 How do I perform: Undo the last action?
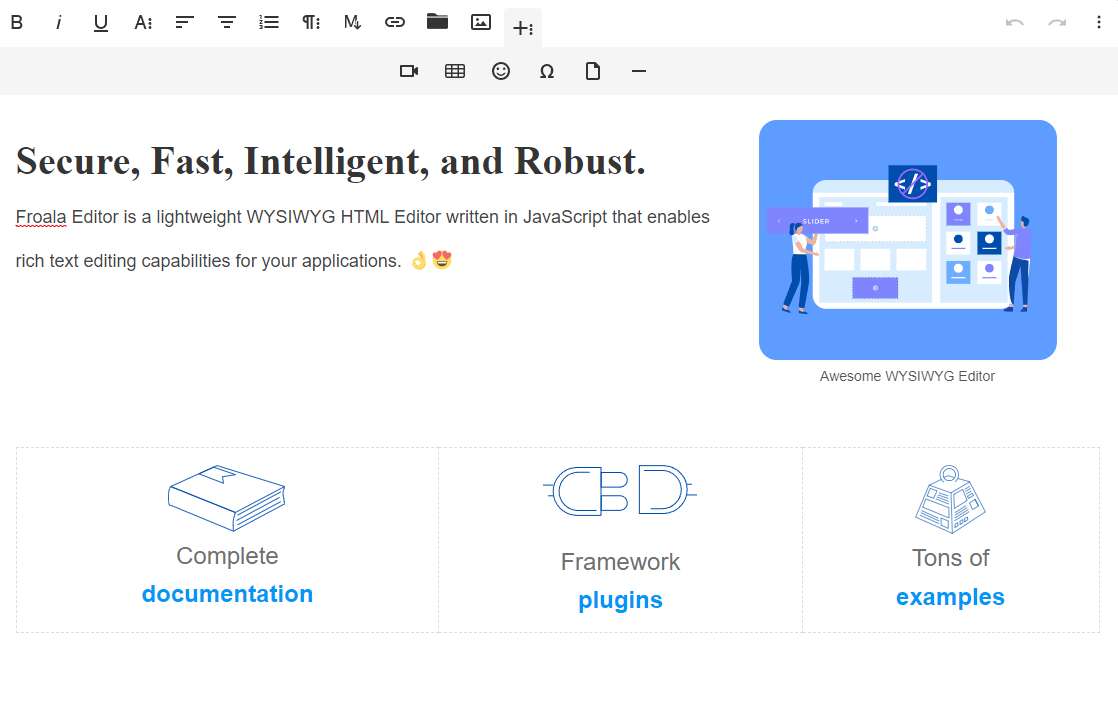(1015, 23)
